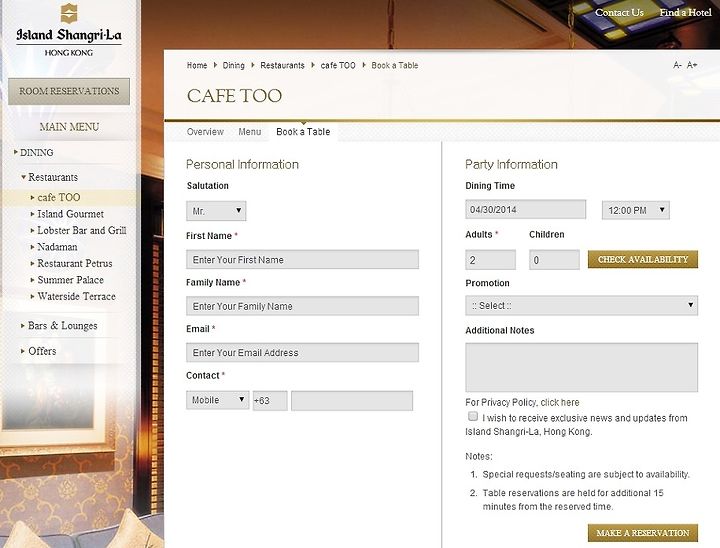Click the Privacy Policy click here link

click(560, 402)
